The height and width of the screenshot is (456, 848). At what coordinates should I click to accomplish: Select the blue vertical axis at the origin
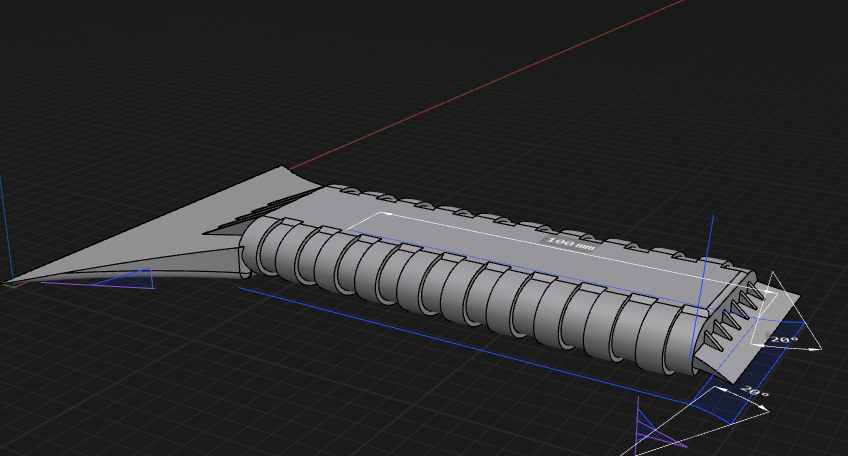point(2,227)
